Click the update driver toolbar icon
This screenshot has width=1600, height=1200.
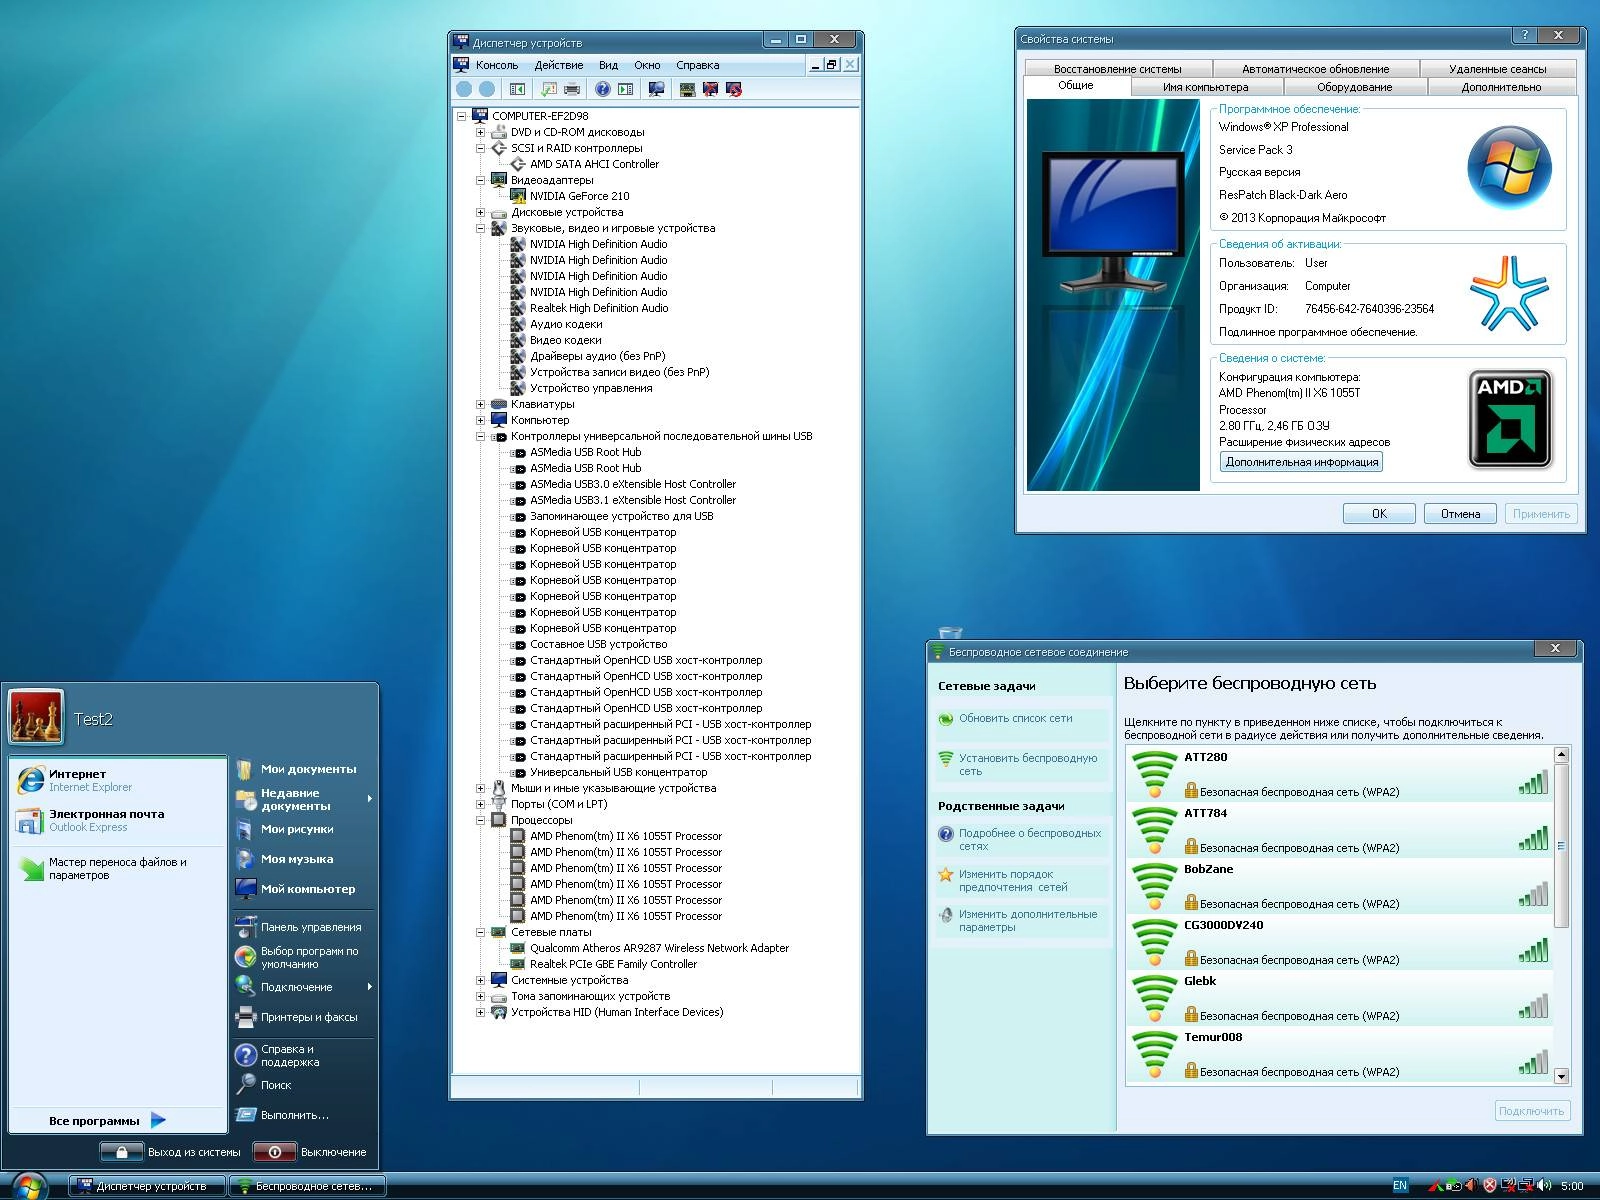687,88
